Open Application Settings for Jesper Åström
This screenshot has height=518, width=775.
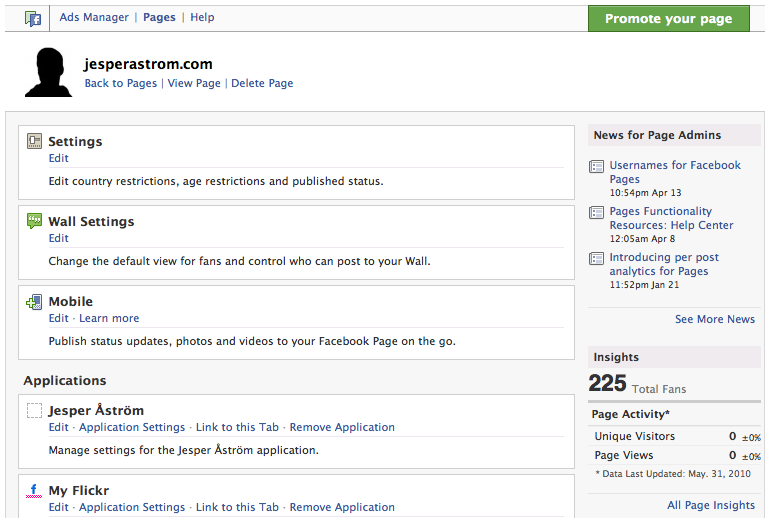[132, 427]
